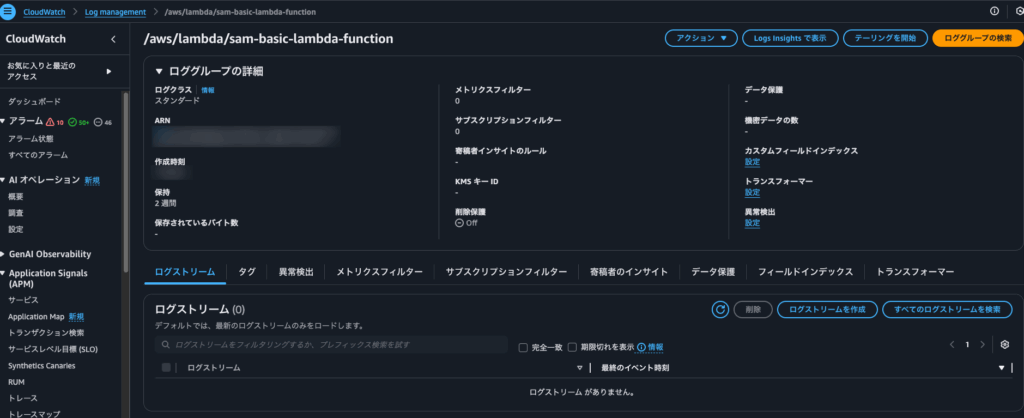
Task: Collapse the CloudWatch sidebar with the chevron
Action: (113, 39)
